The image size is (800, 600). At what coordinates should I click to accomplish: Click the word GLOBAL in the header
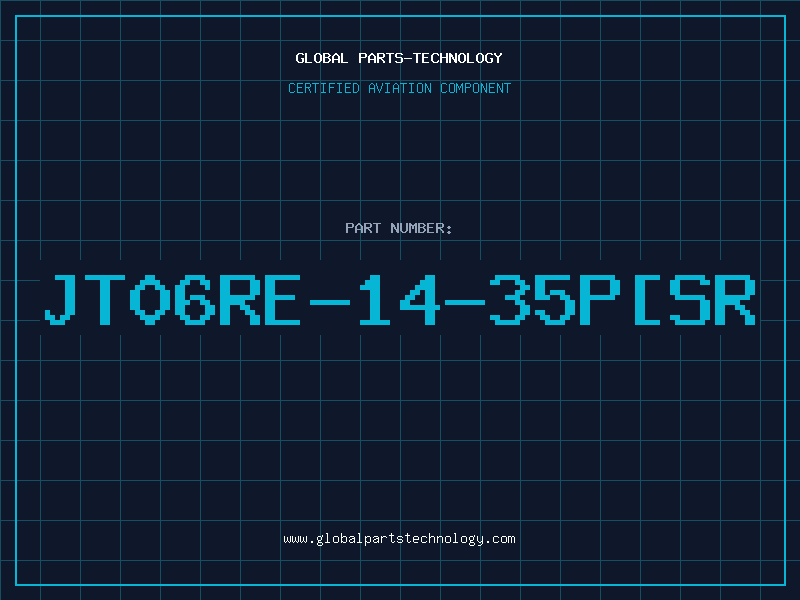[321, 58]
